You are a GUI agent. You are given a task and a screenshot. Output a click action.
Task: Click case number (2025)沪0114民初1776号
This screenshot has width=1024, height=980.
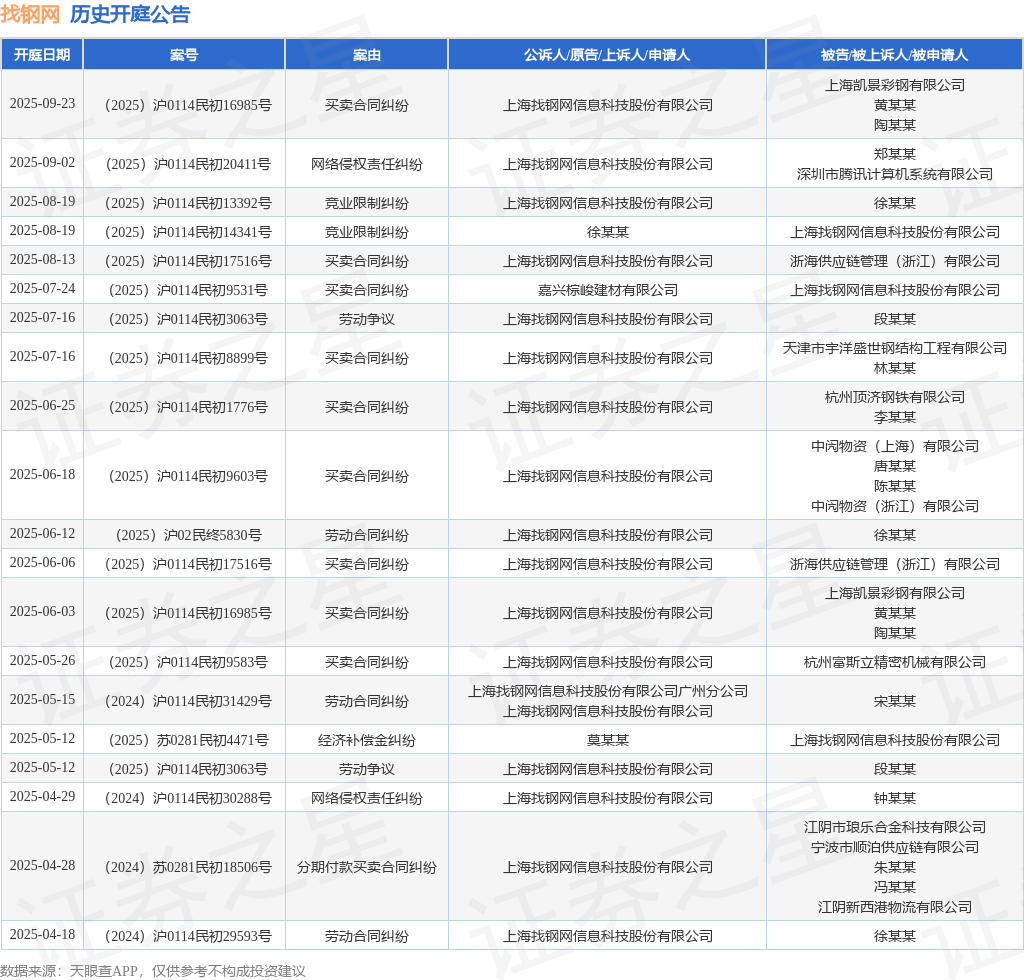click(x=188, y=407)
